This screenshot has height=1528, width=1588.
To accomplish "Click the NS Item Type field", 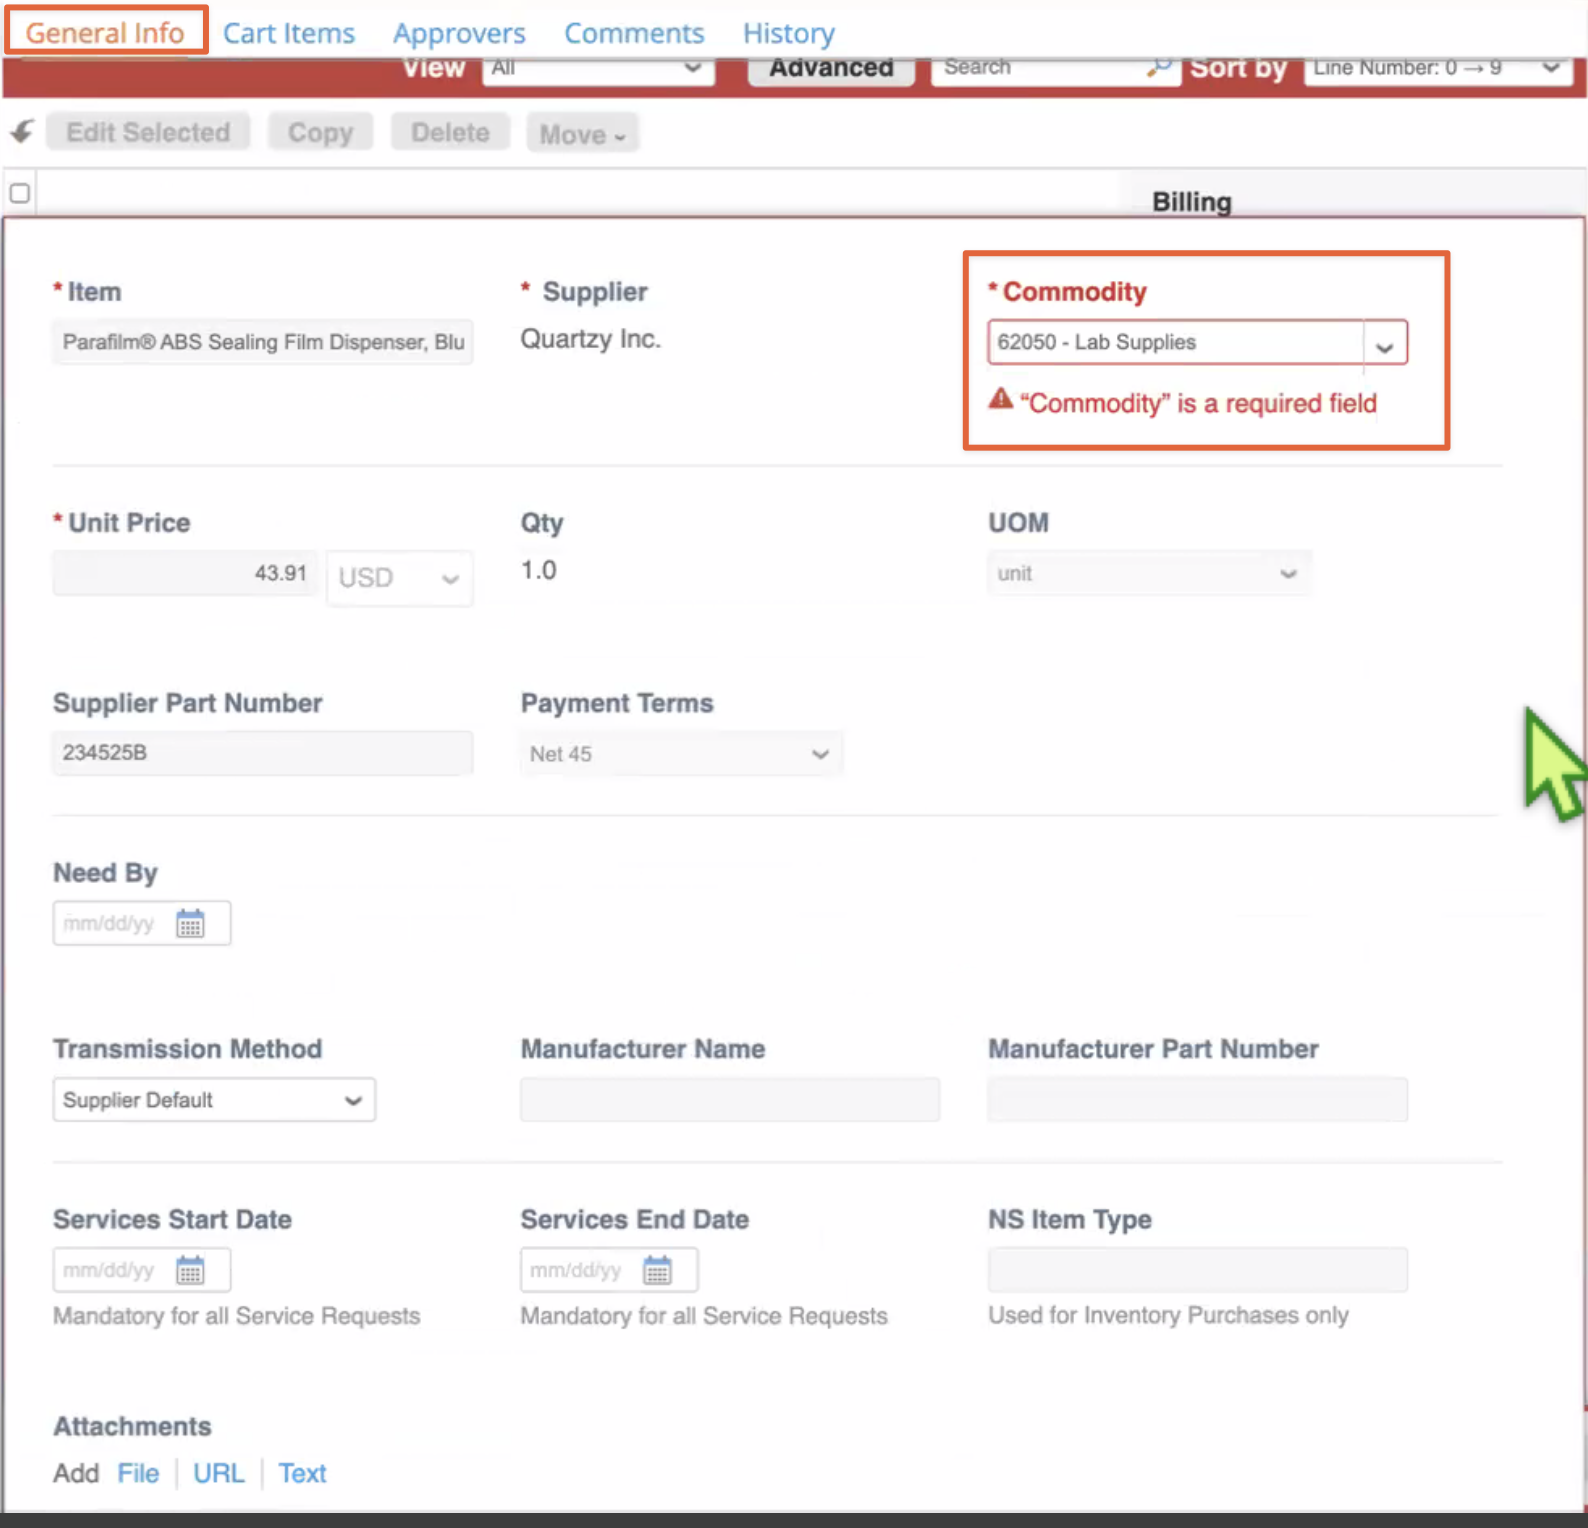I will [1198, 1270].
